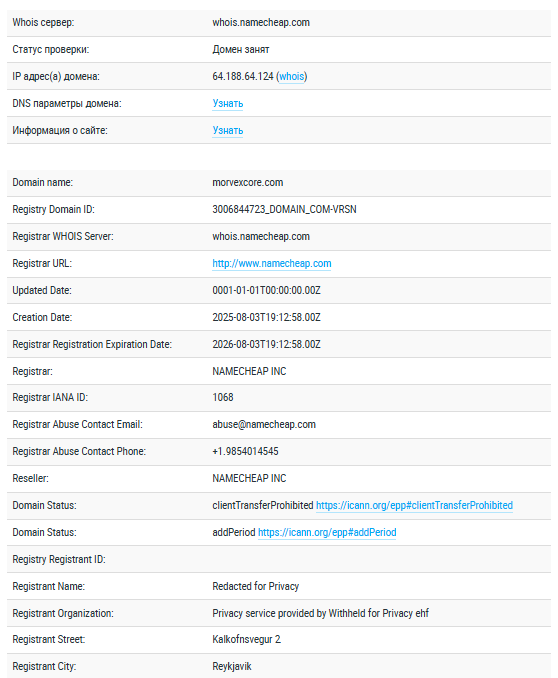Click the Домен занят status text
Screen dimensions: 558x678
(x=241, y=50)
